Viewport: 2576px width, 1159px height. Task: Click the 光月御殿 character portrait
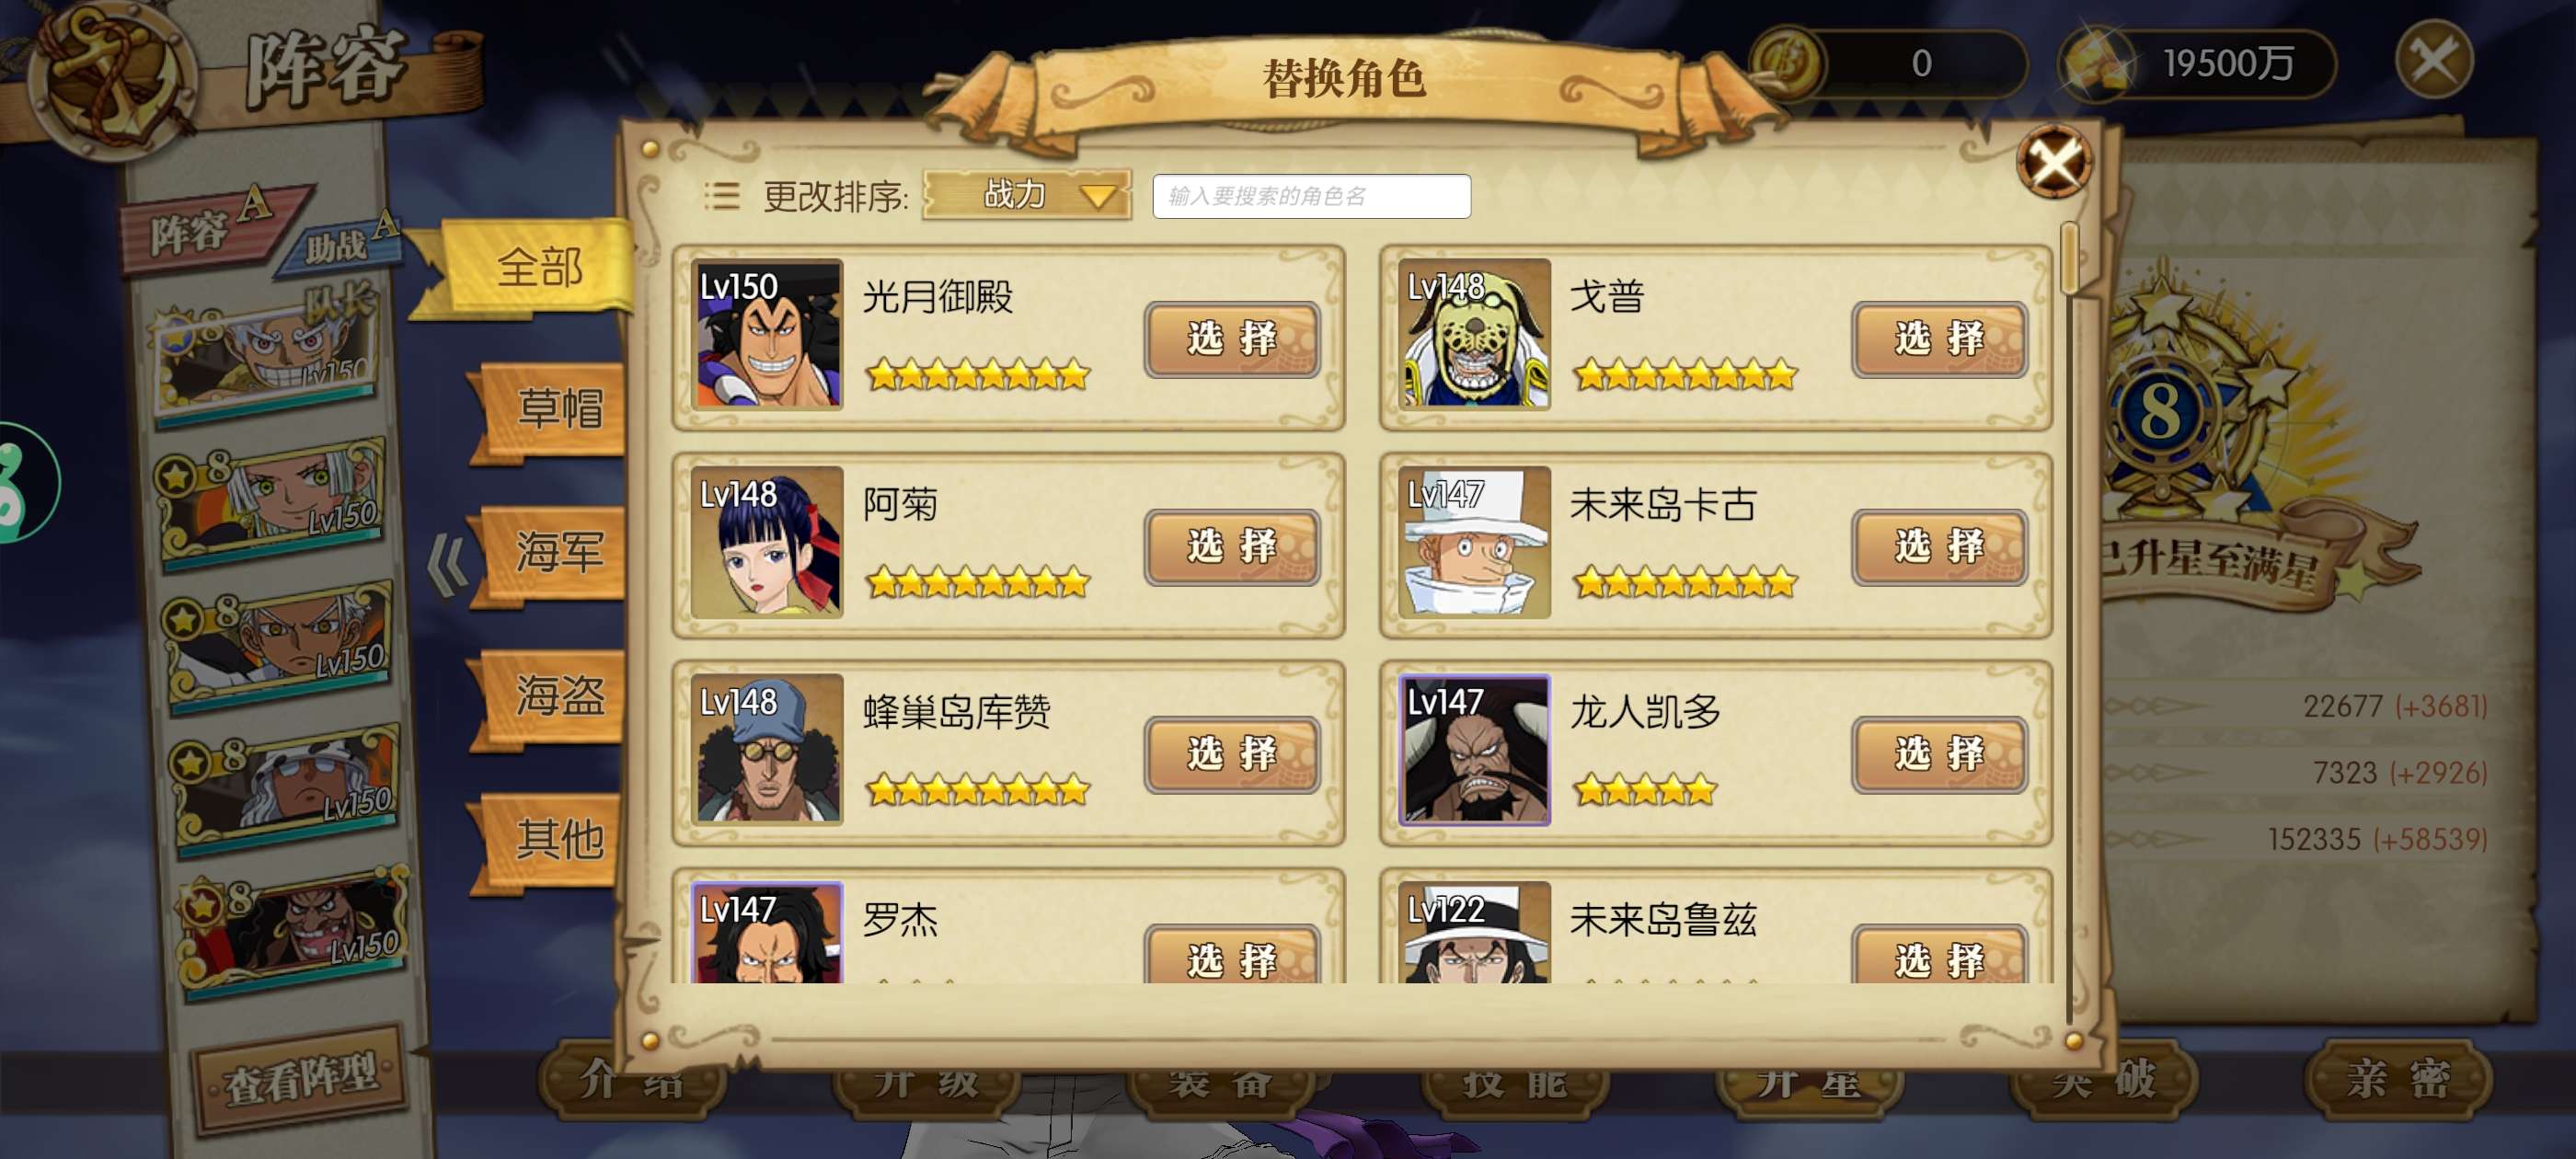coord(767,334)
